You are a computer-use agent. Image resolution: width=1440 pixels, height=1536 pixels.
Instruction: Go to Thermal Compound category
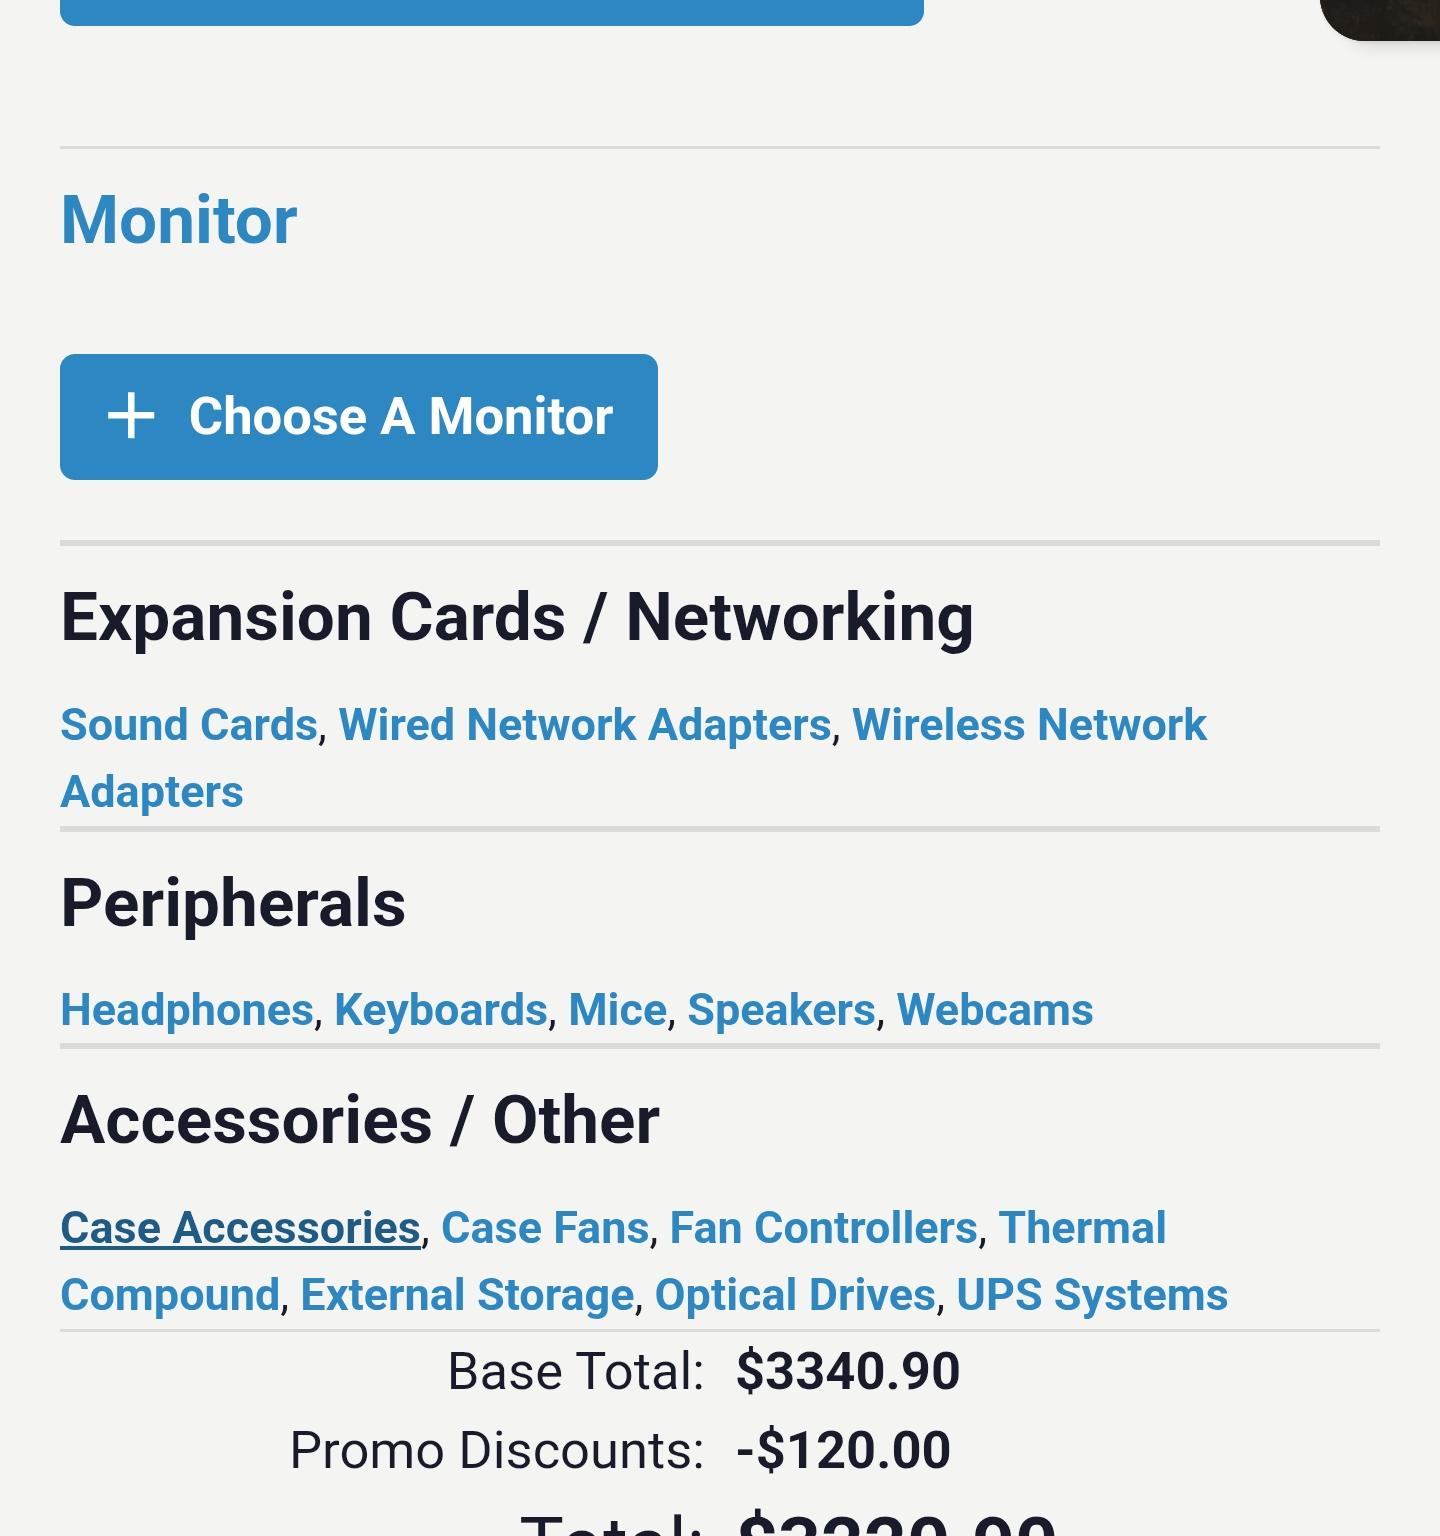click(1082, 1228)
